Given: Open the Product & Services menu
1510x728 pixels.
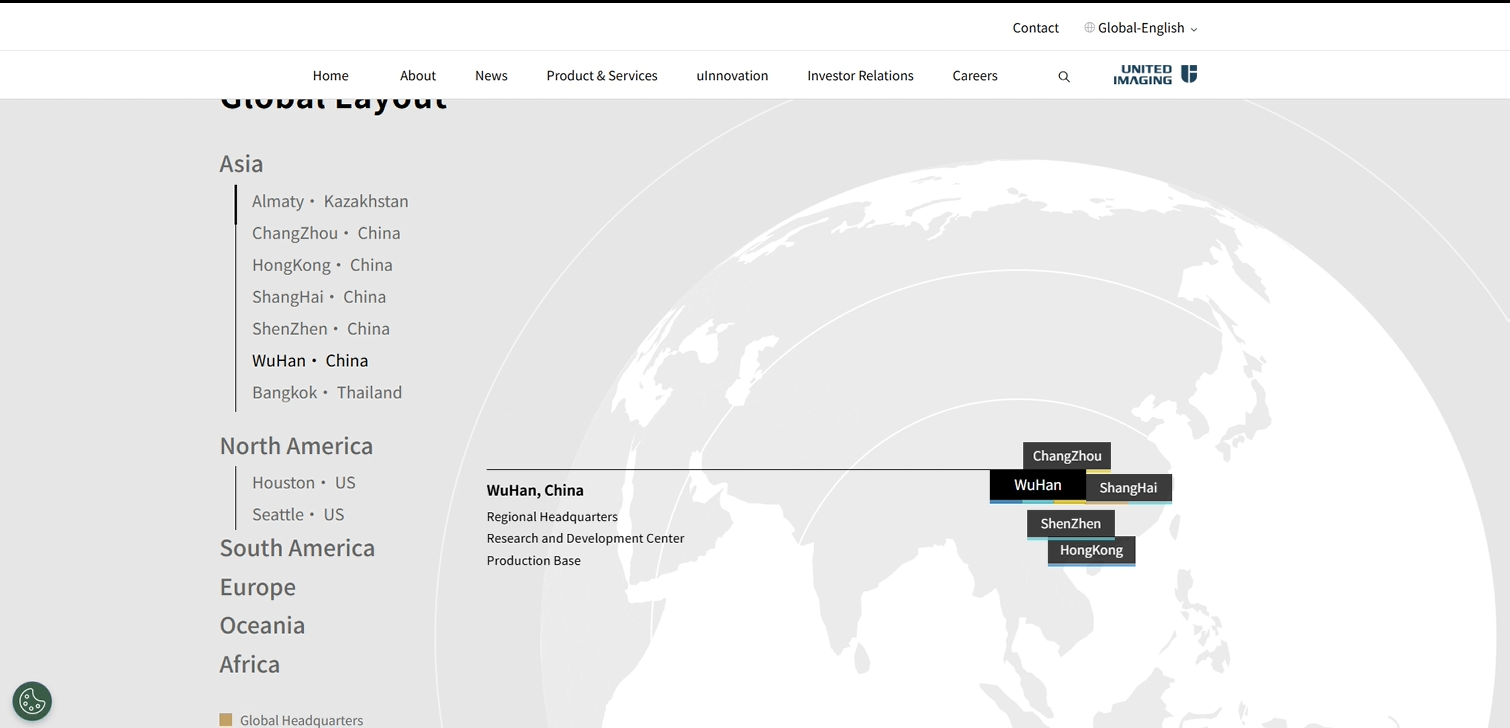Looking at the screenshot, I should [x=601, y=76].
